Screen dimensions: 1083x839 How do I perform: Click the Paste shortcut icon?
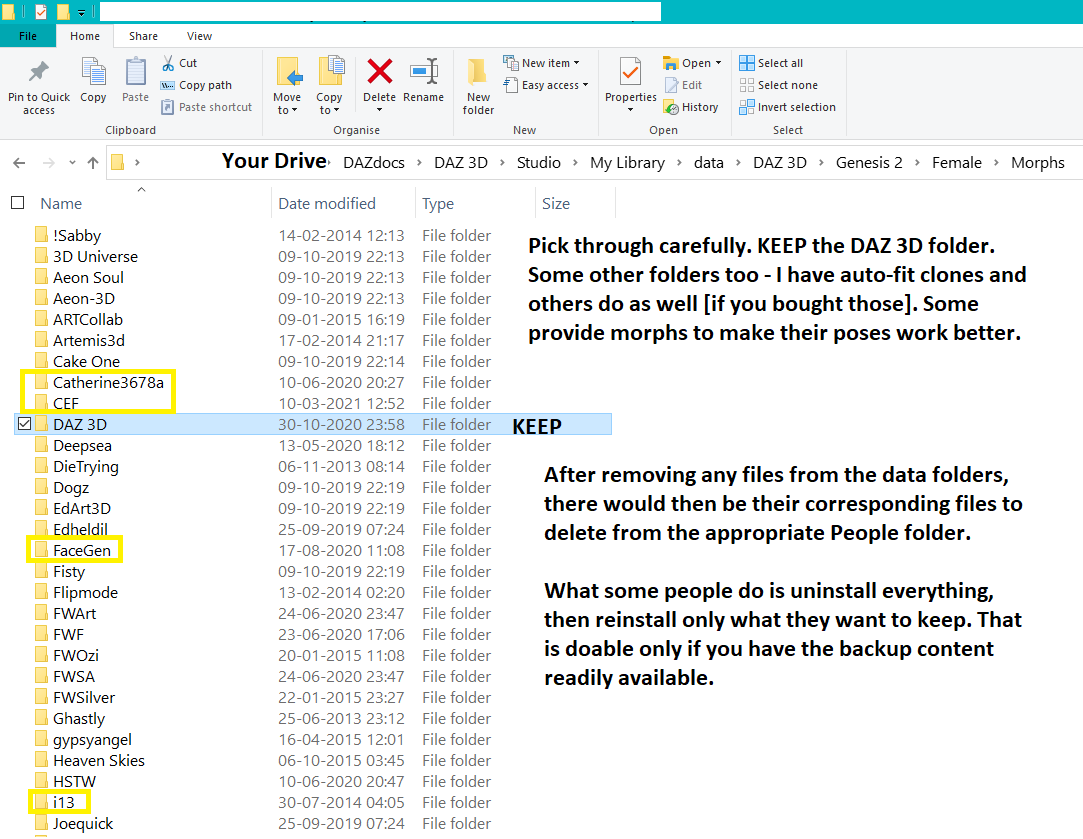[167, 107]
